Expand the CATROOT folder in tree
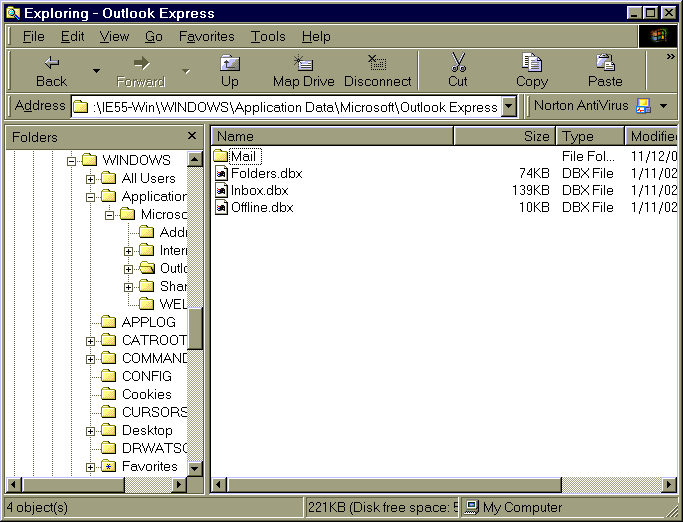683x522 pixels. tap(91, 341)
